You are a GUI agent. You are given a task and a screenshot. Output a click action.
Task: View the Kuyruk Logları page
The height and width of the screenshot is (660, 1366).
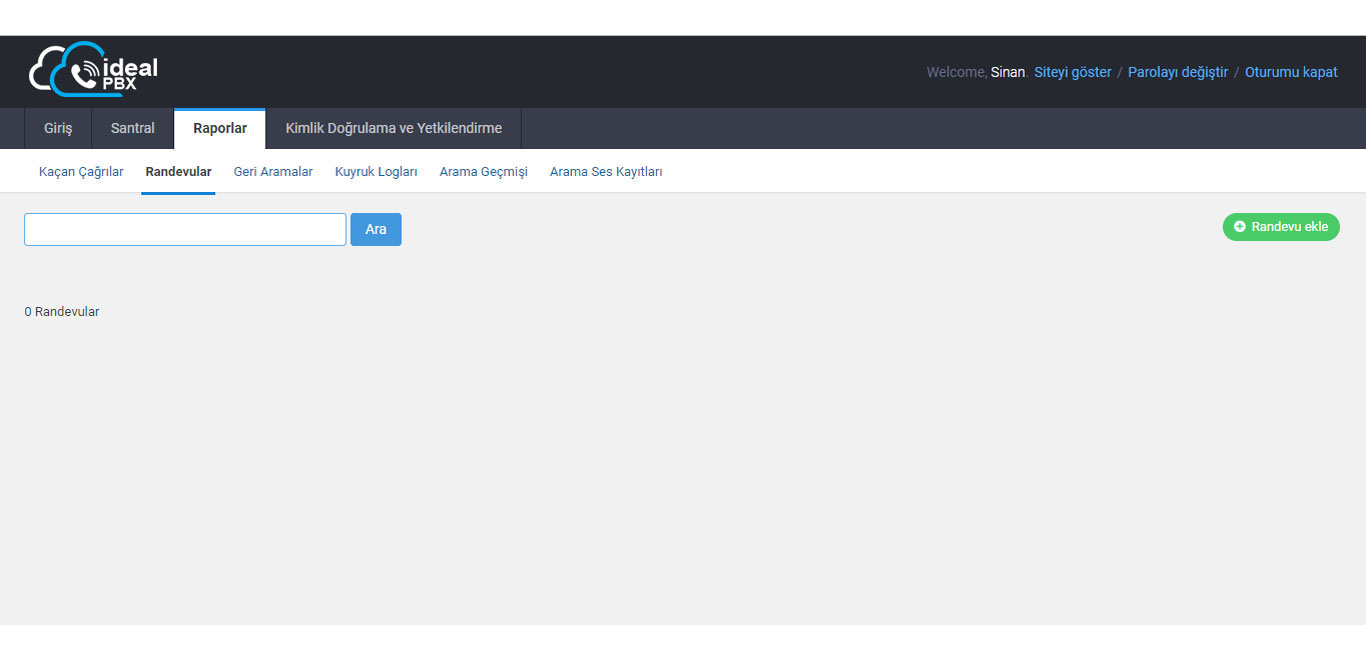click(x=376, y=172)
